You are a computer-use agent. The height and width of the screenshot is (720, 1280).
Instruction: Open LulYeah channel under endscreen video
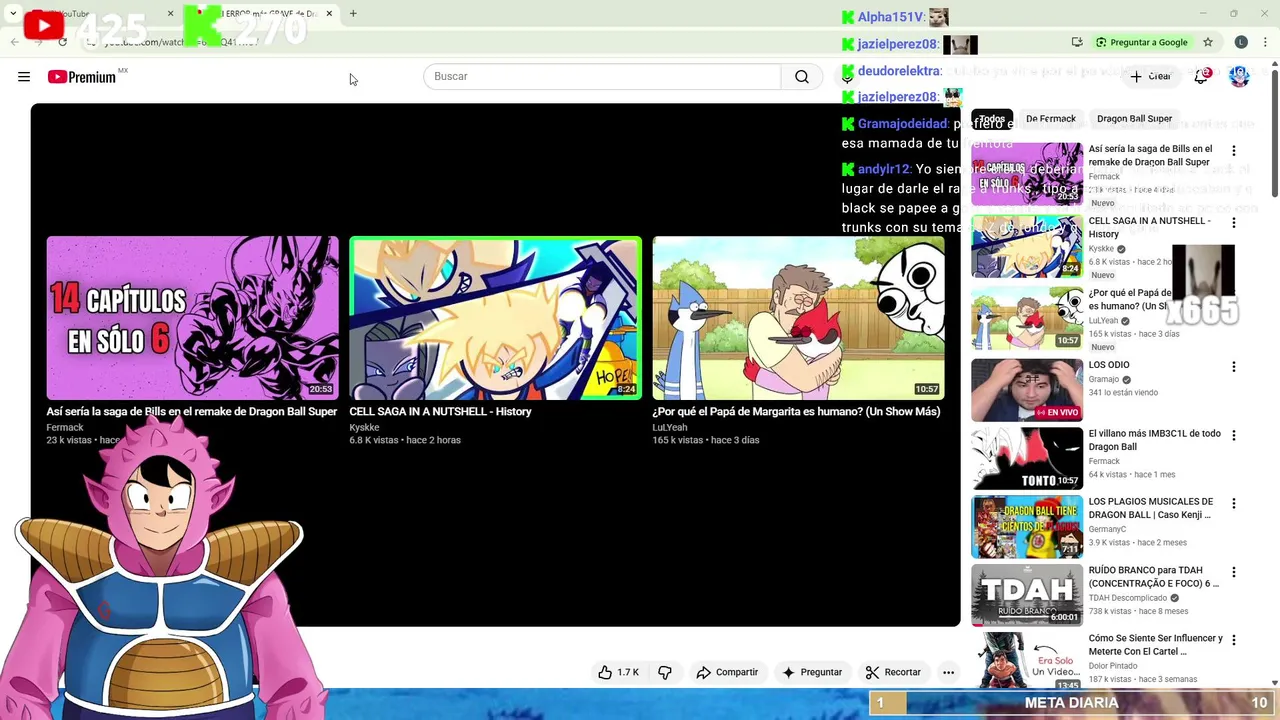coord(670,428)
